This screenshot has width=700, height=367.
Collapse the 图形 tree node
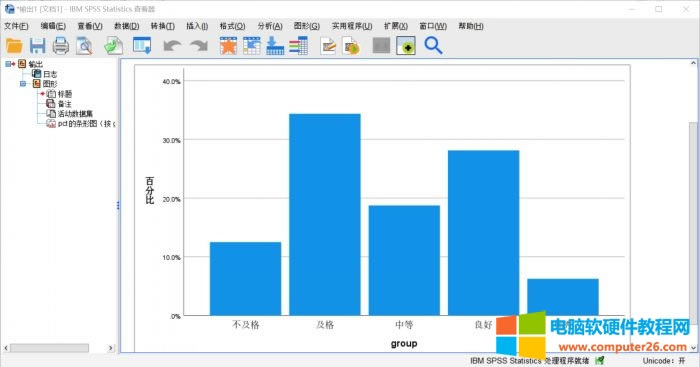(23, 83)
